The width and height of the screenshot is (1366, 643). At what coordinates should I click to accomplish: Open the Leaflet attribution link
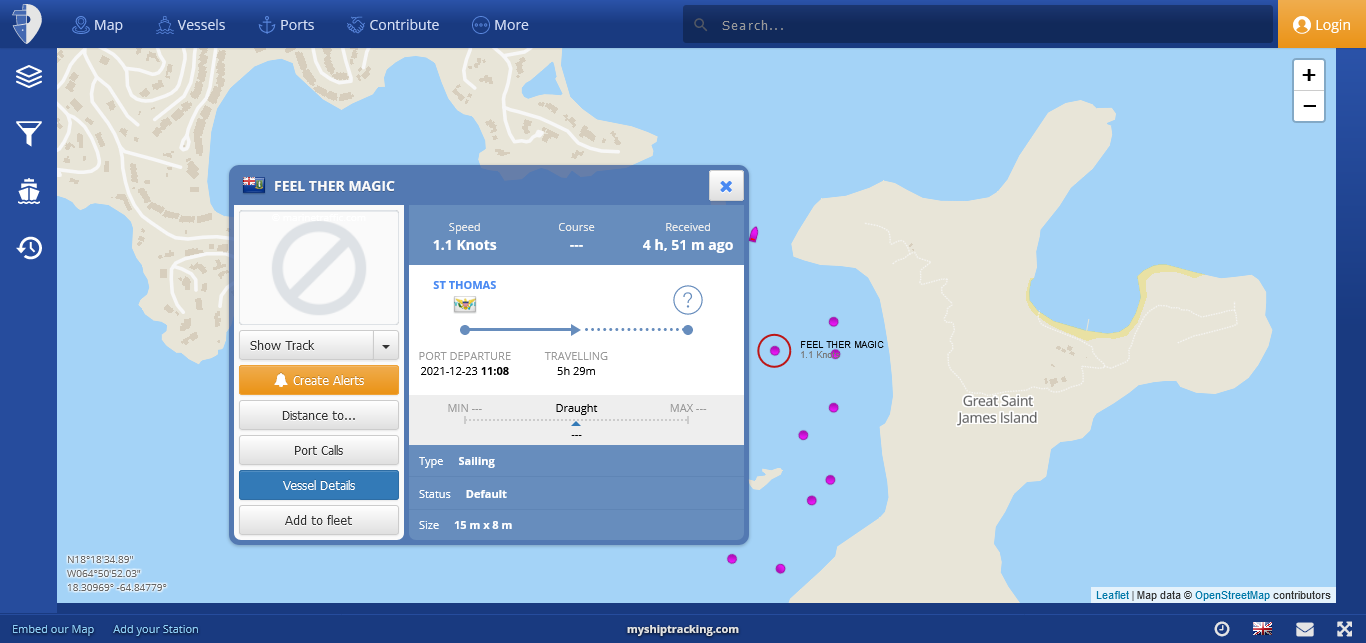click(x=1112, y=595)
